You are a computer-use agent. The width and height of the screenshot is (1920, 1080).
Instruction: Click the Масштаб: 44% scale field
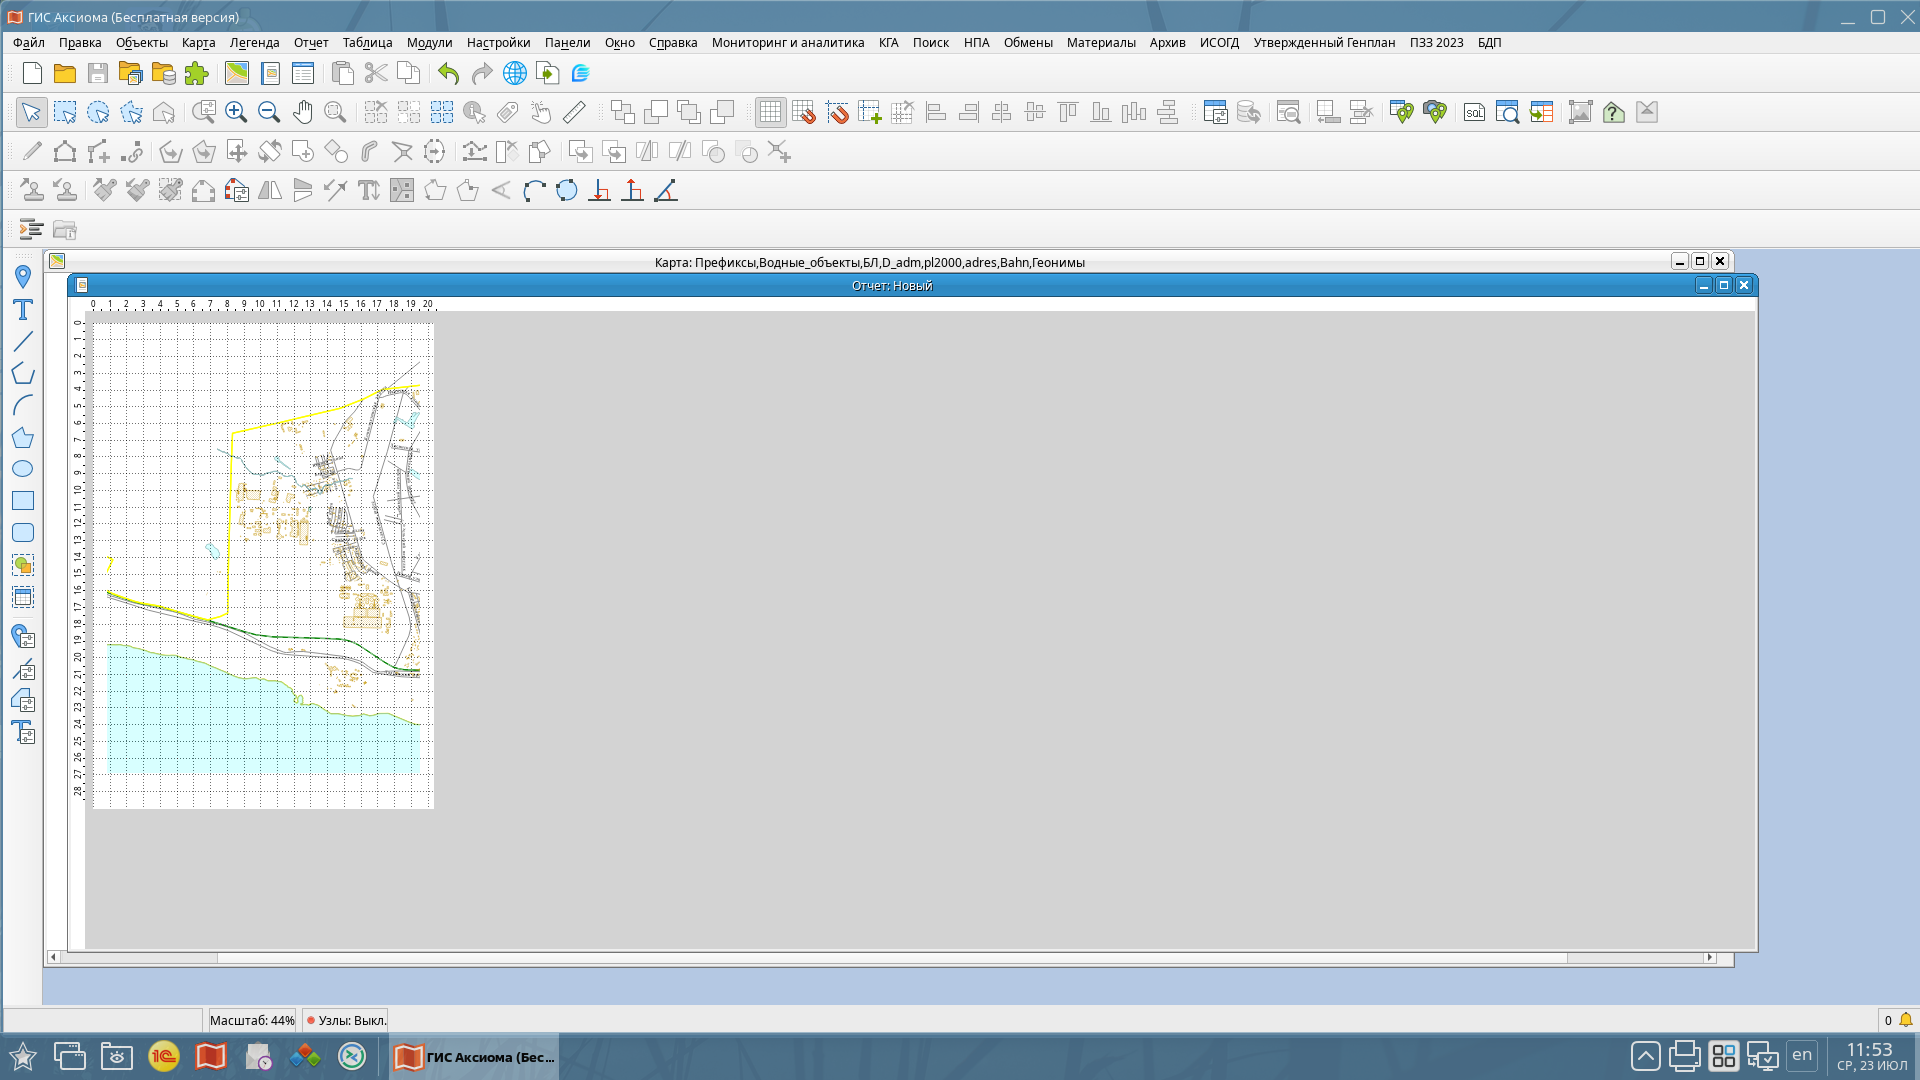tap(252, 1020)
